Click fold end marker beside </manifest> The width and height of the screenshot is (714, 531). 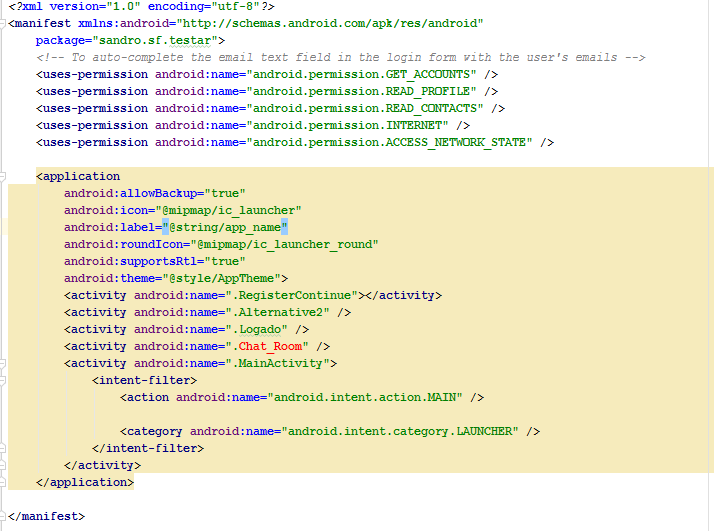pos(2,516)
